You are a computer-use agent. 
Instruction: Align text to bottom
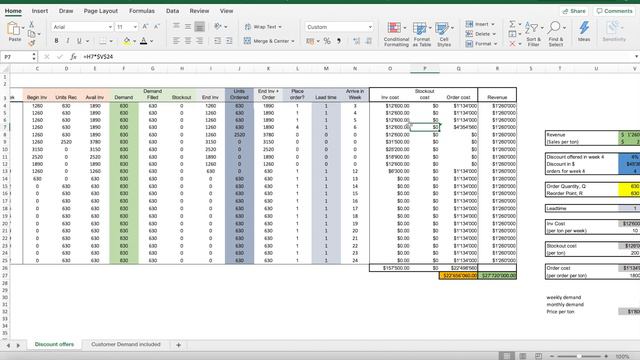tap(199, 27)
